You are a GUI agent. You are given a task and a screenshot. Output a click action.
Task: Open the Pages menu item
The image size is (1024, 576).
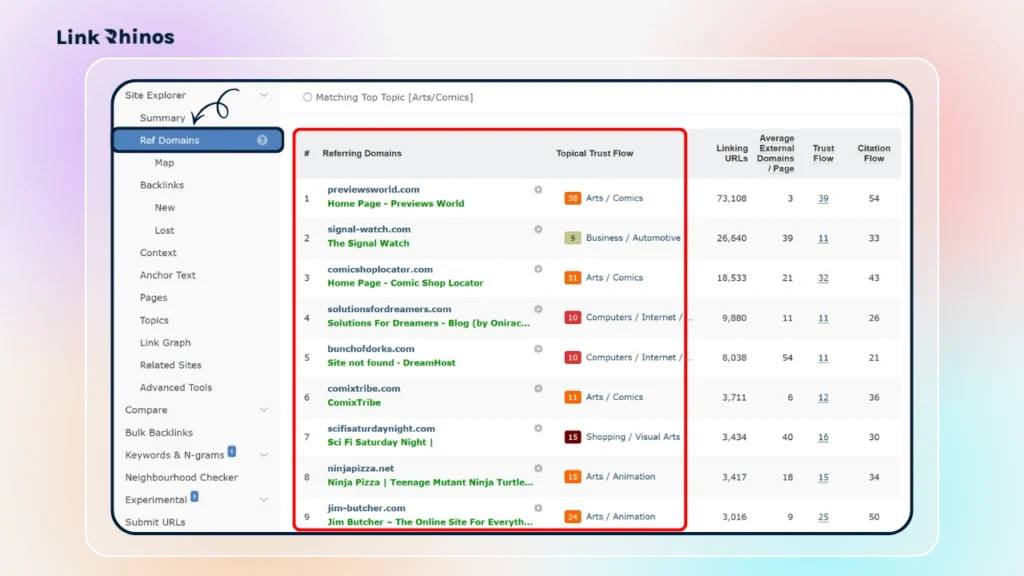coord(153,298)
